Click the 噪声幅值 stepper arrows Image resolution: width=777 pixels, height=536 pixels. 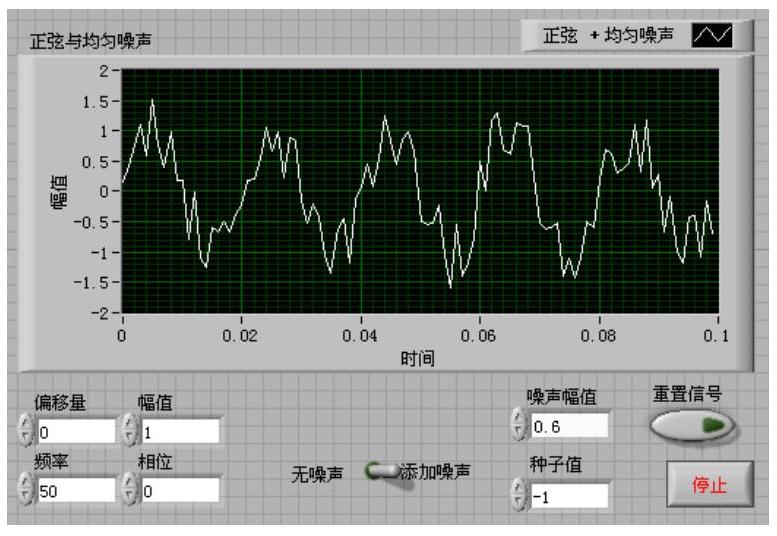(519, 424)
